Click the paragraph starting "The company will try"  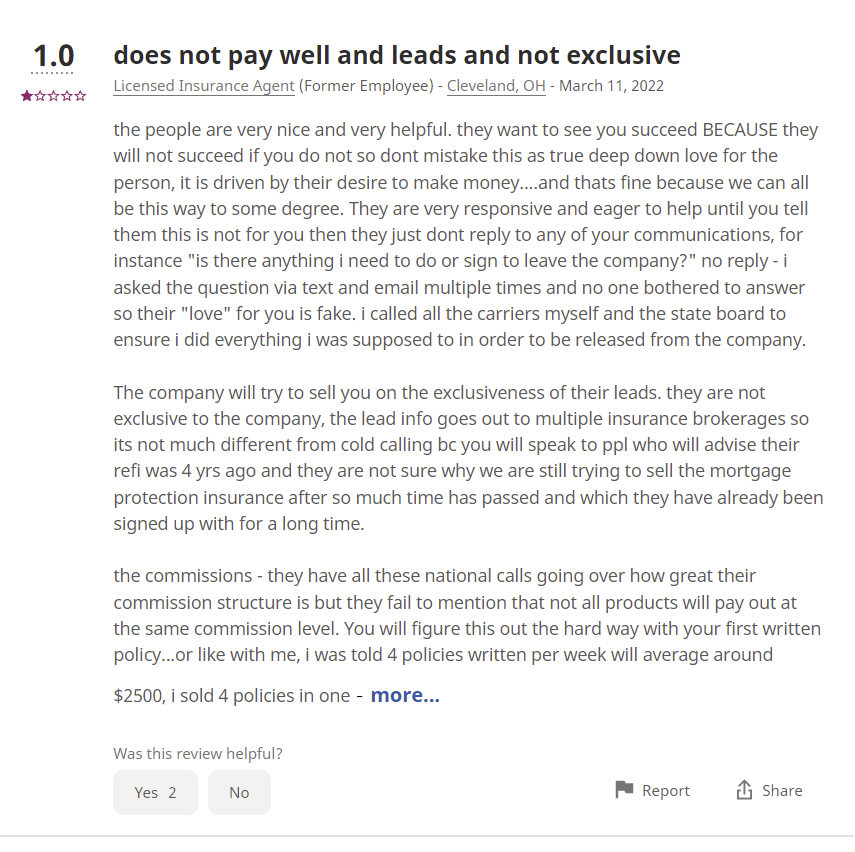pos(468,458)
